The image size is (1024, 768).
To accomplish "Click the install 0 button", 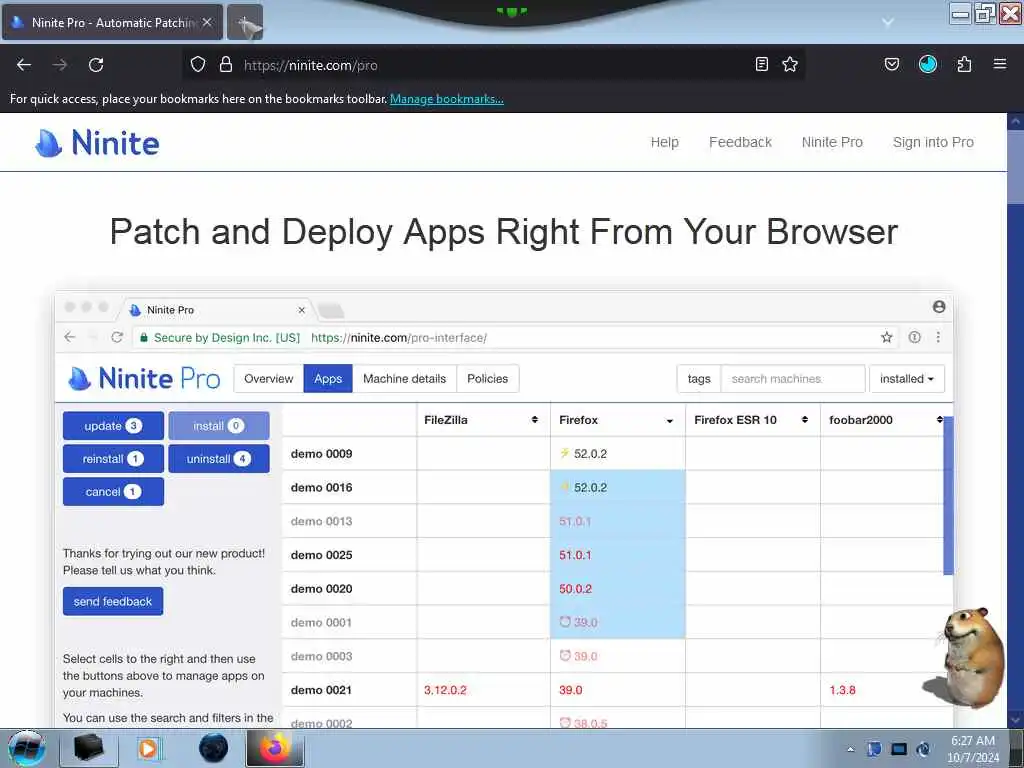I will (x=219, y=426).
